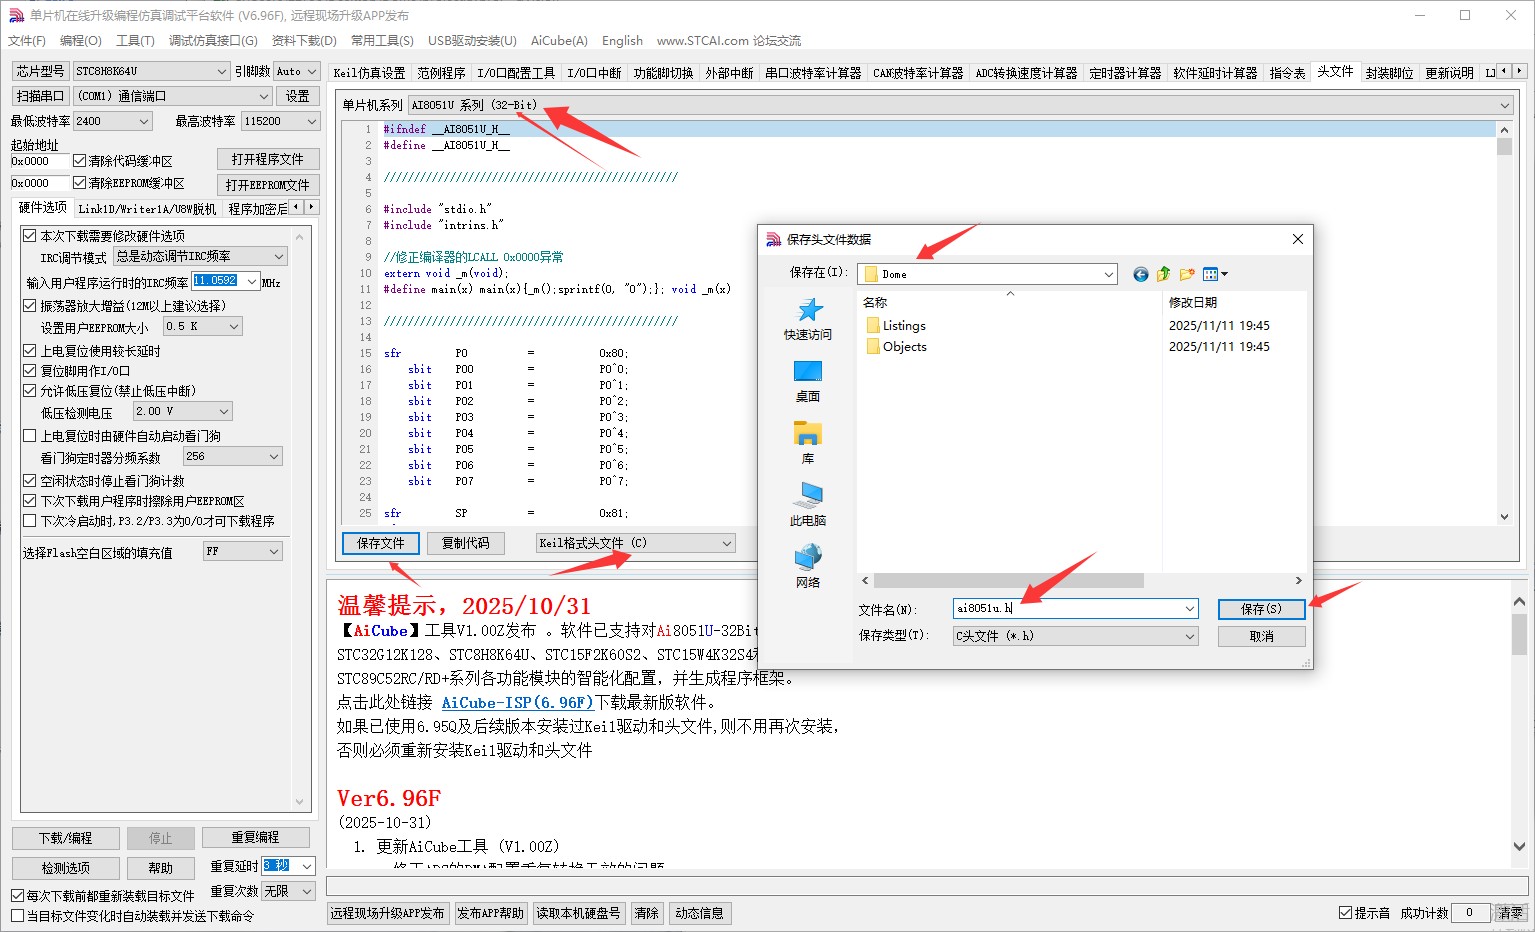Select 此电脑 (This PC) in the sidebar
1535x932 pixels.
coord(806,507)
